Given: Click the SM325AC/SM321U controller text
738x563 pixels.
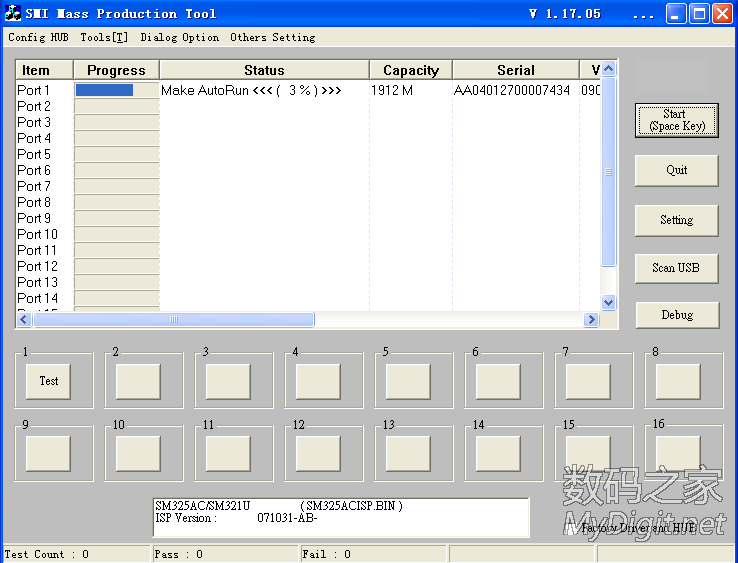Looking at the screenshot, I should pyautogui.click(x=203, y=506).
